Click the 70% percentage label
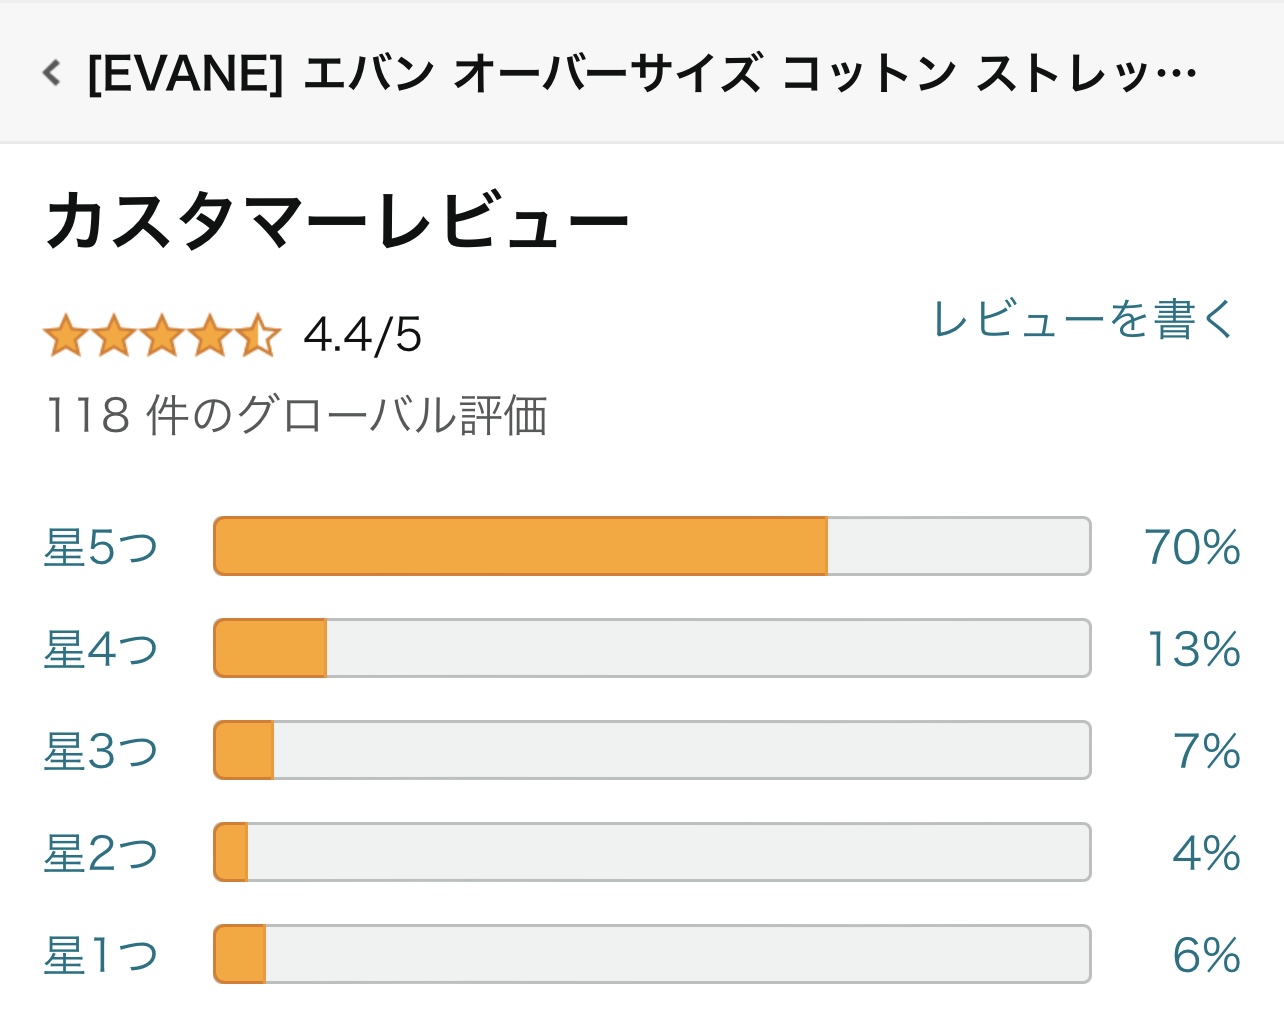The image size is (1284, 1031). coord(1190,545)
